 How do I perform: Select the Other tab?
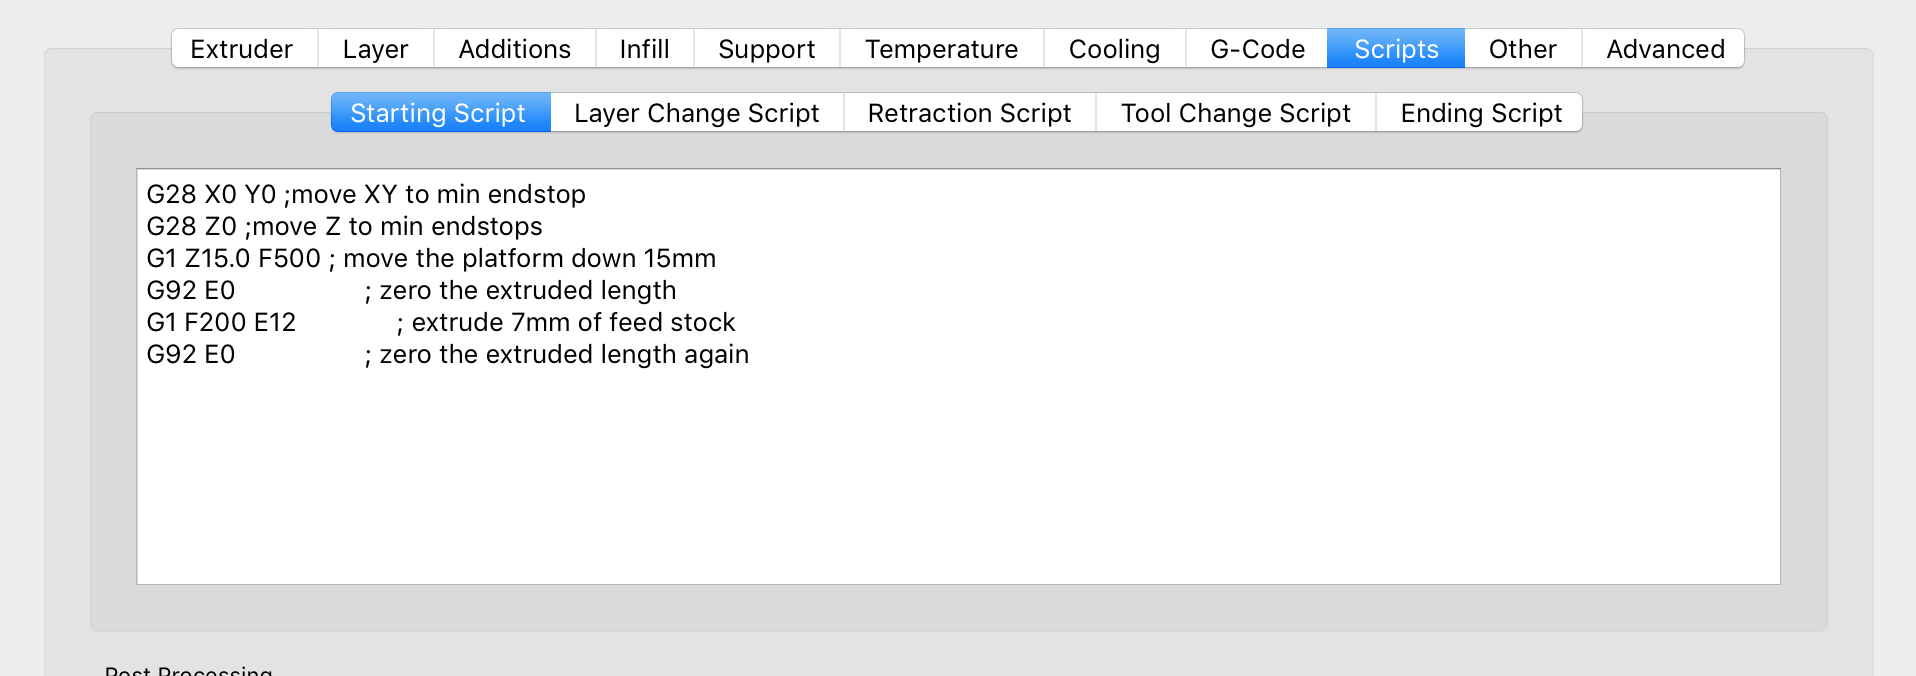[x=1522, y=49]
